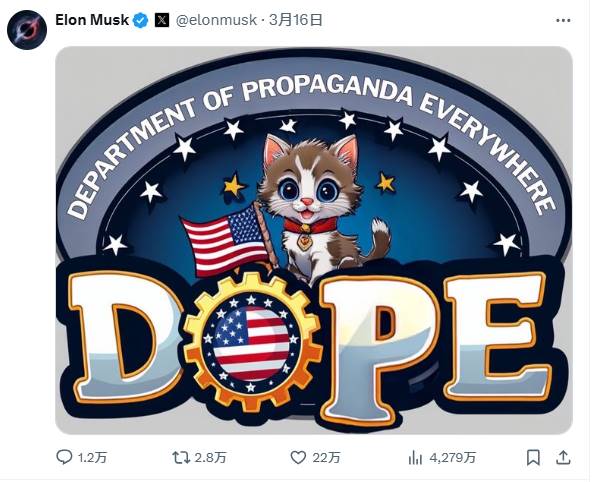Open Elon Musk's profile avatar
The height and width of the screenshot is (482, 600).
[x=26, y=30]
